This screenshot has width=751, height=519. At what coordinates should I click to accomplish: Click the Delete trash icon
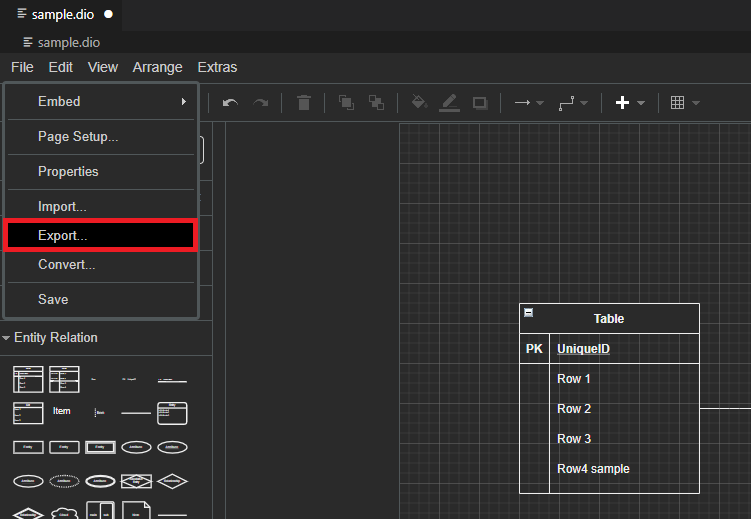tap(304, 103)
